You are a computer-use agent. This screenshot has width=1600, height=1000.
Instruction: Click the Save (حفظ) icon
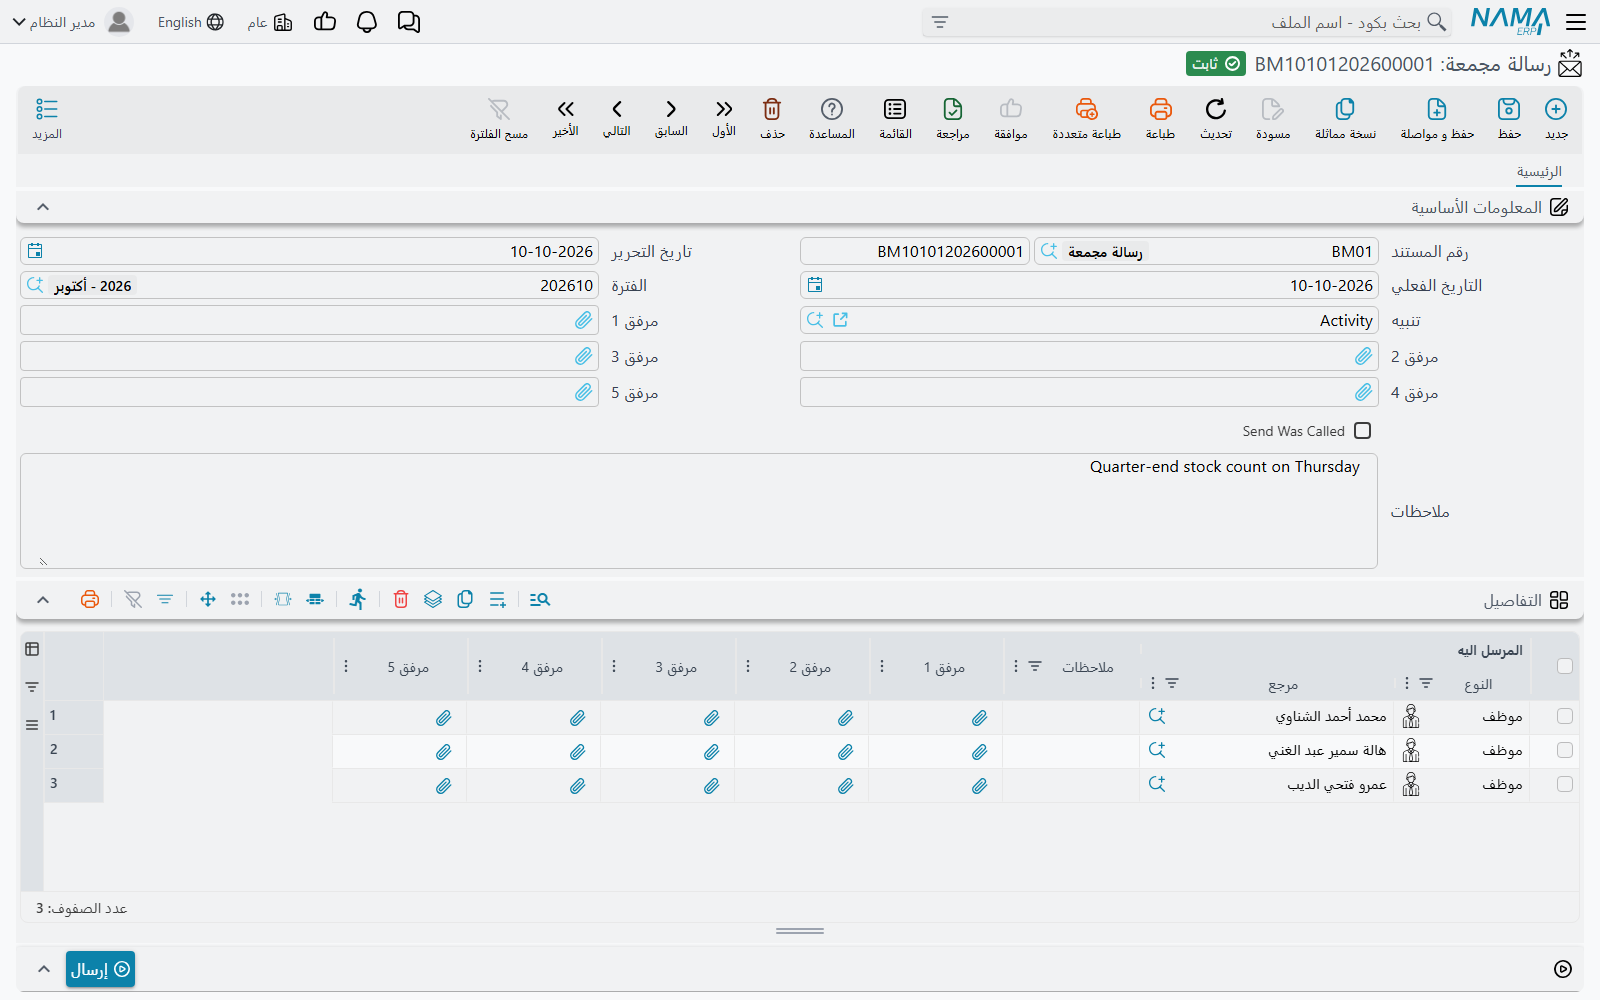point(1509,109)
